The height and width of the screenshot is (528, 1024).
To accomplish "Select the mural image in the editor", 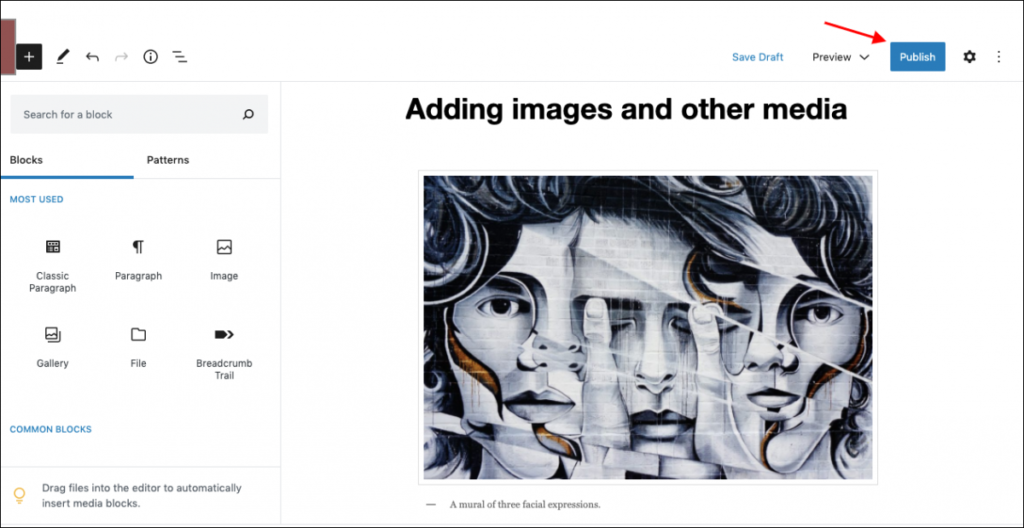I will pyautogui.click(x=648, y=327).
